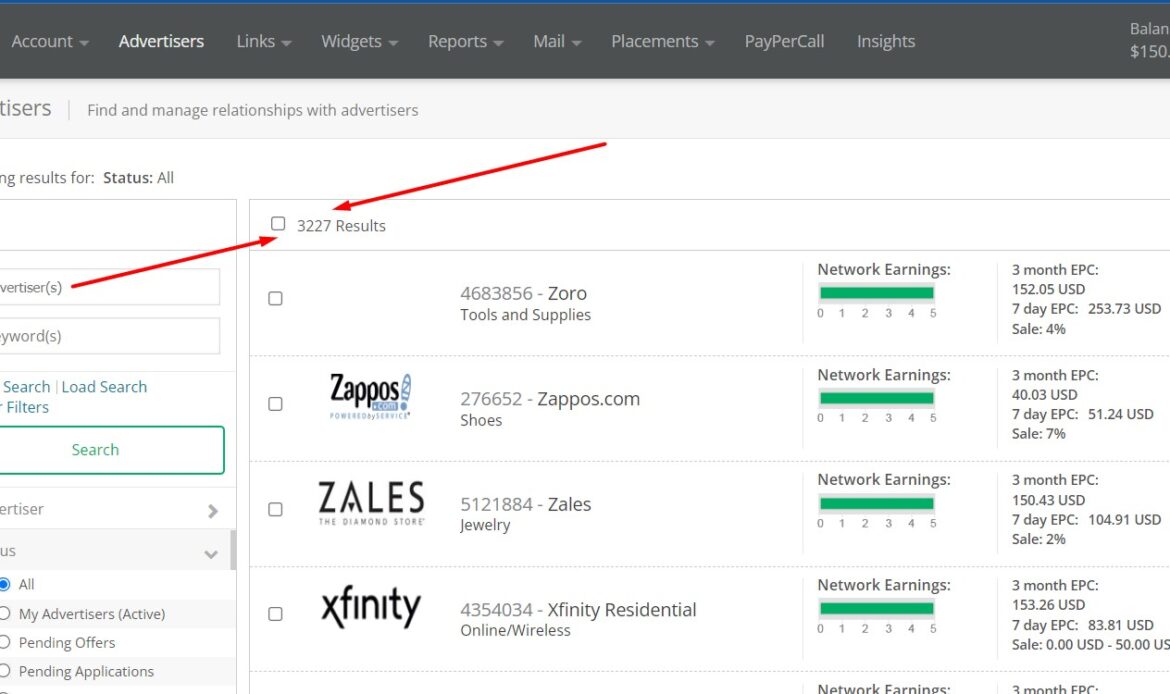Check the Xfinity Residential checkbox
The height and width of the screenshot is (694, 1170).
(275, 614)
